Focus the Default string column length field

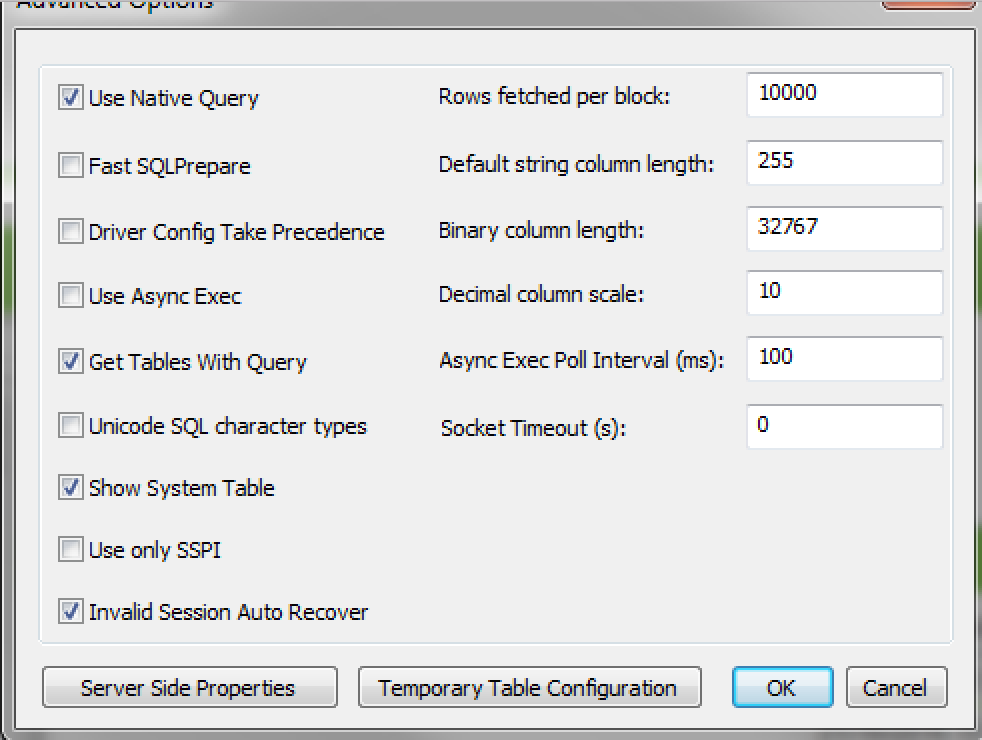tap(844, 162)
